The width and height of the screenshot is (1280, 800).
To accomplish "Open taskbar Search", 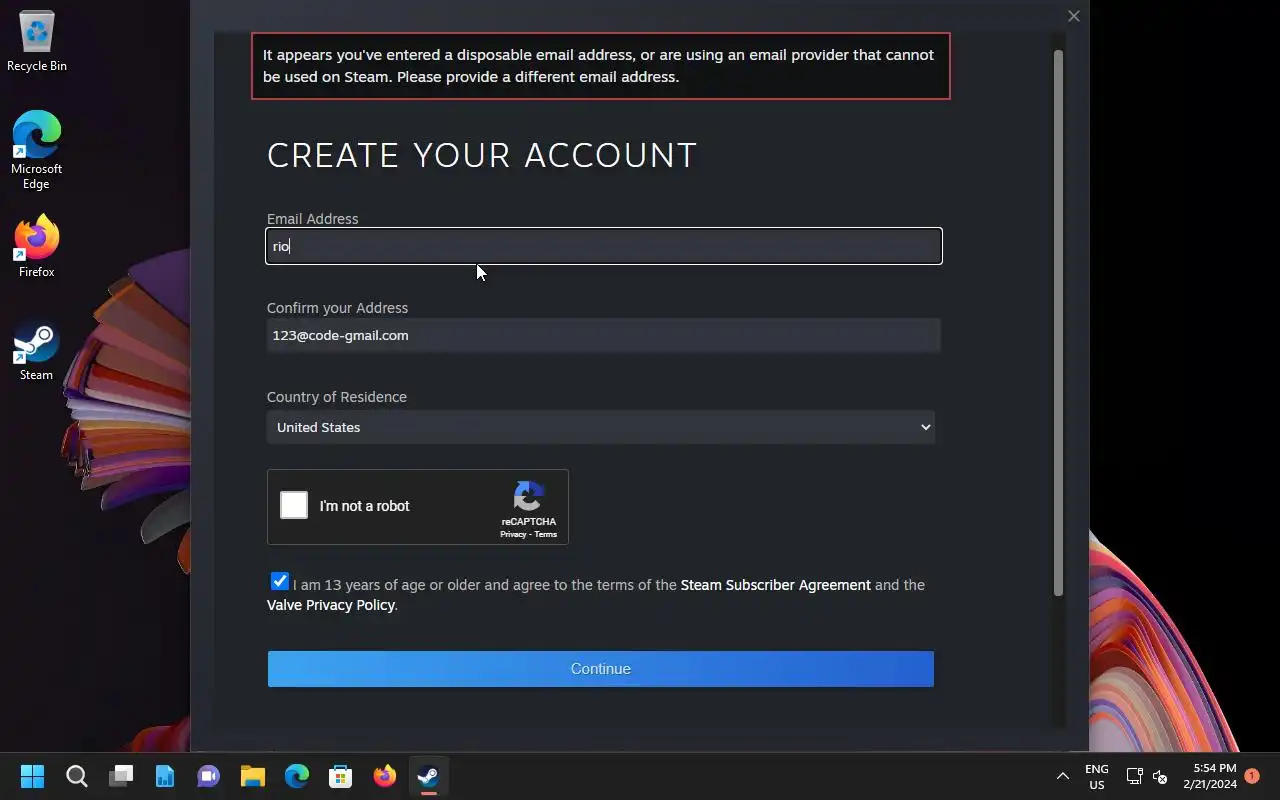I will [77, 776].
